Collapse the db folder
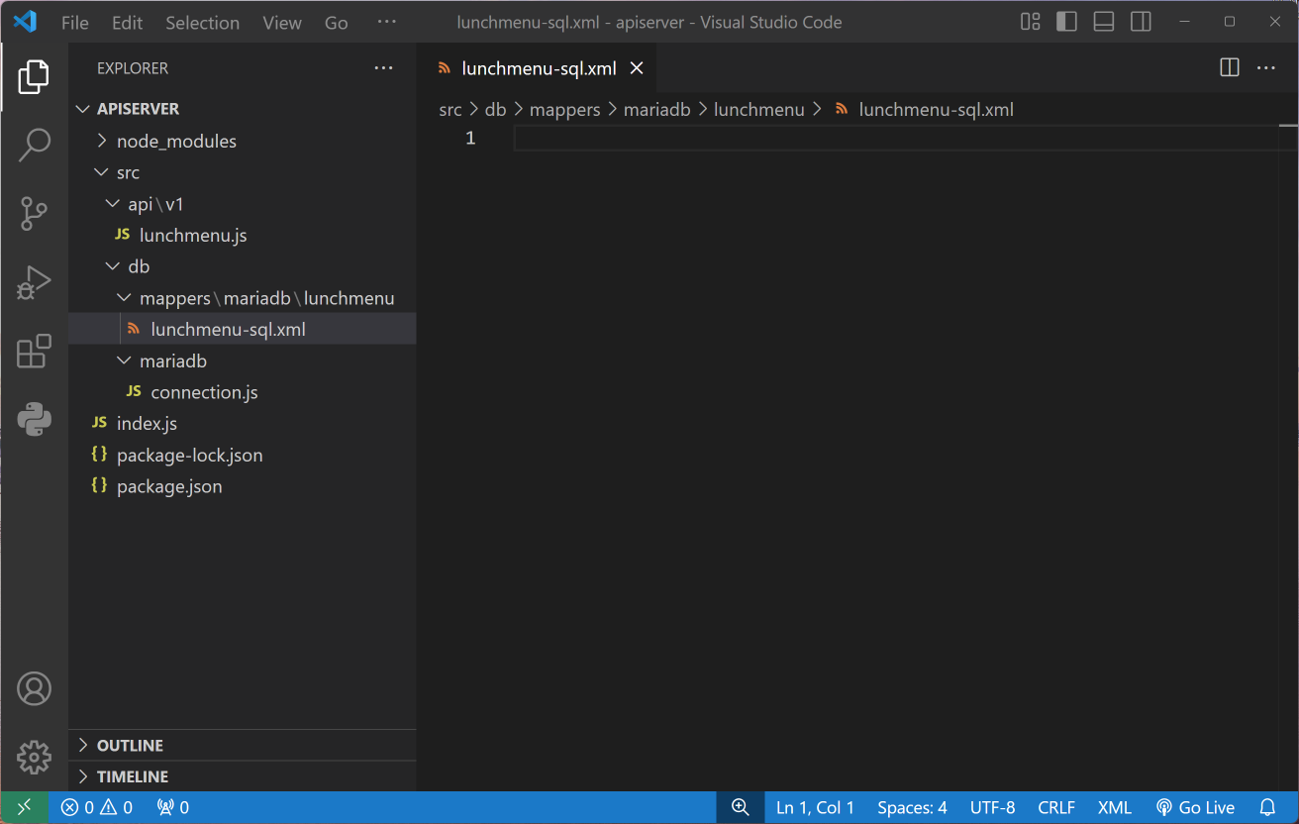This screenshot has height=824, width=1299. 243,266
